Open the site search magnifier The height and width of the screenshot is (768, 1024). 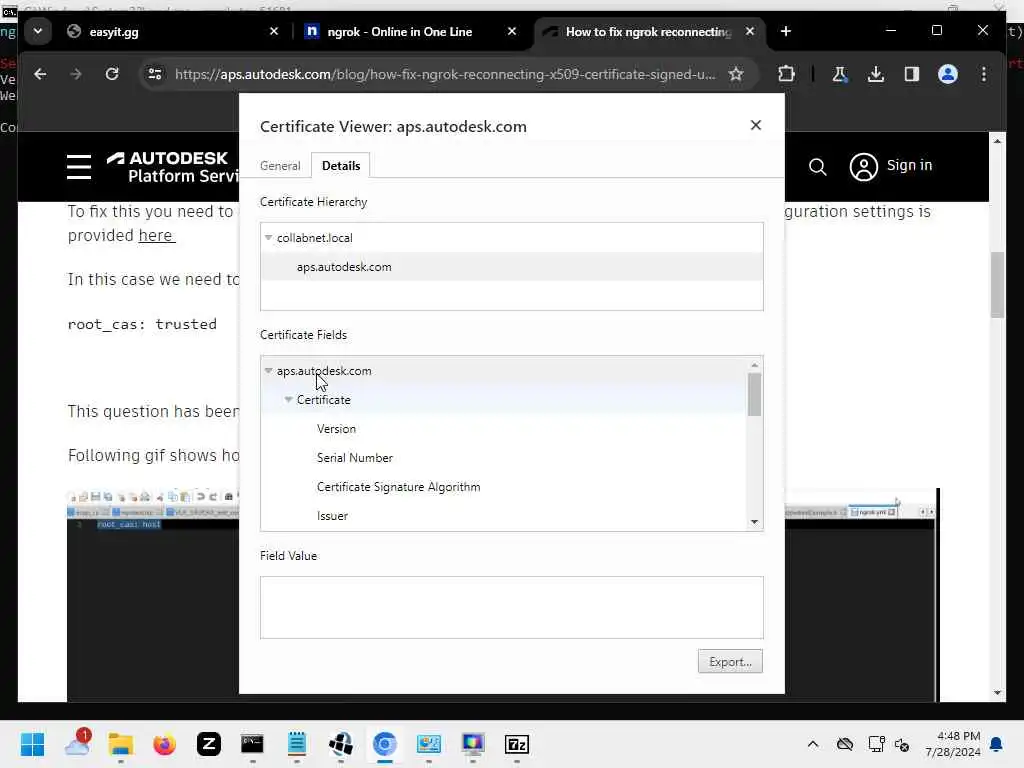tap(818, 167)
